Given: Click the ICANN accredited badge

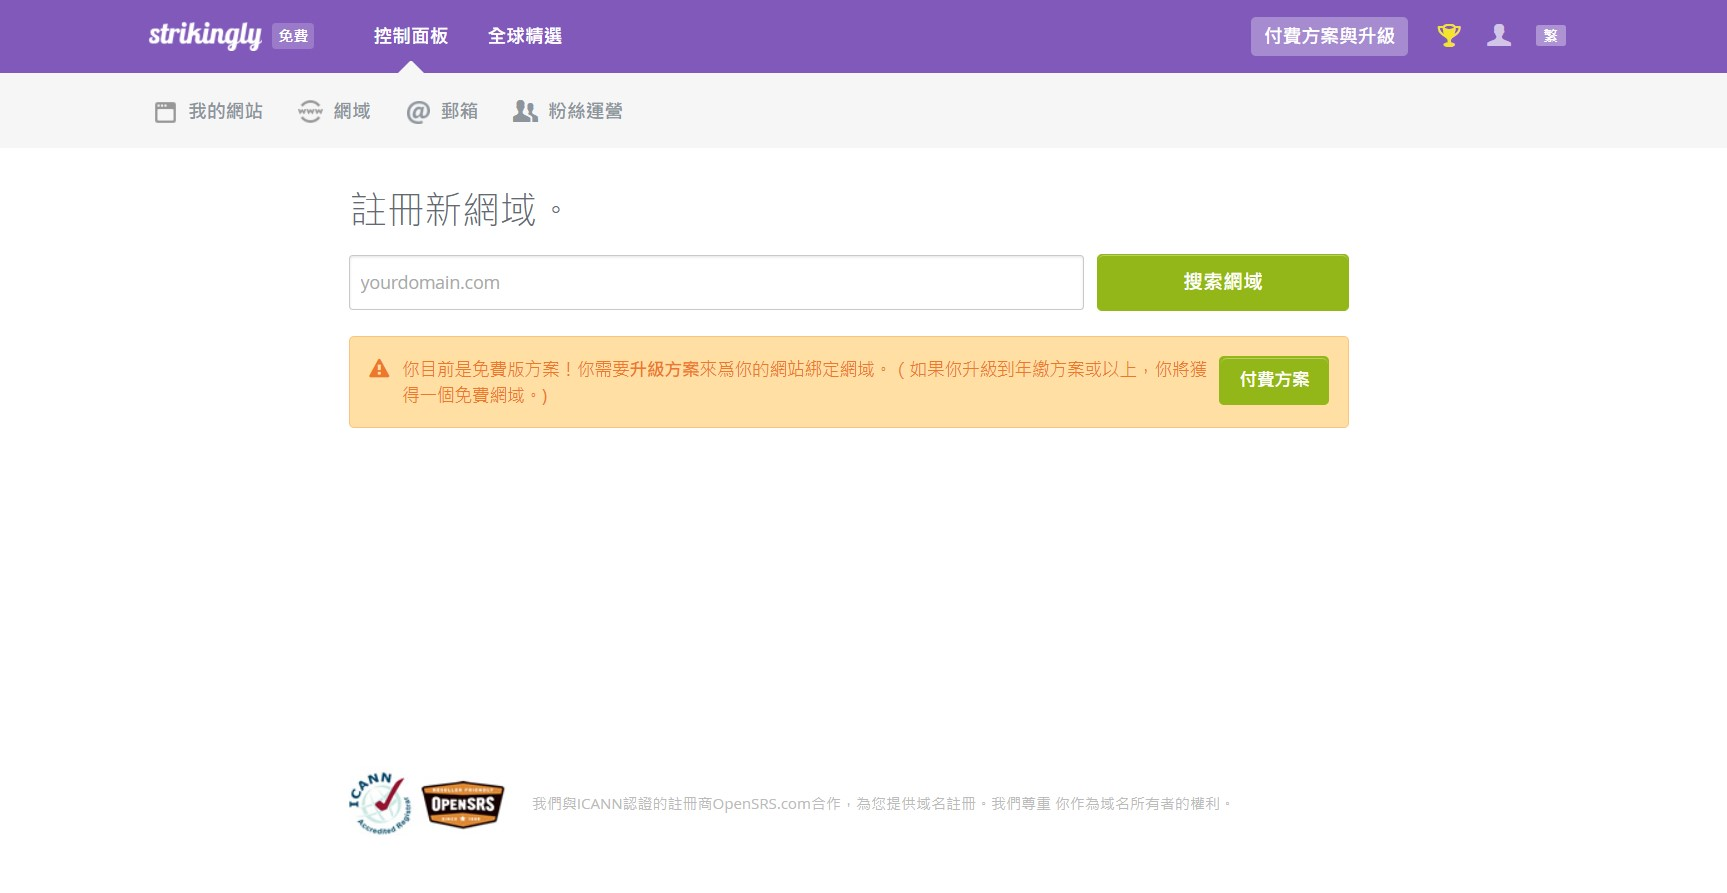Looking at the screenshot, I should point(380,803).
